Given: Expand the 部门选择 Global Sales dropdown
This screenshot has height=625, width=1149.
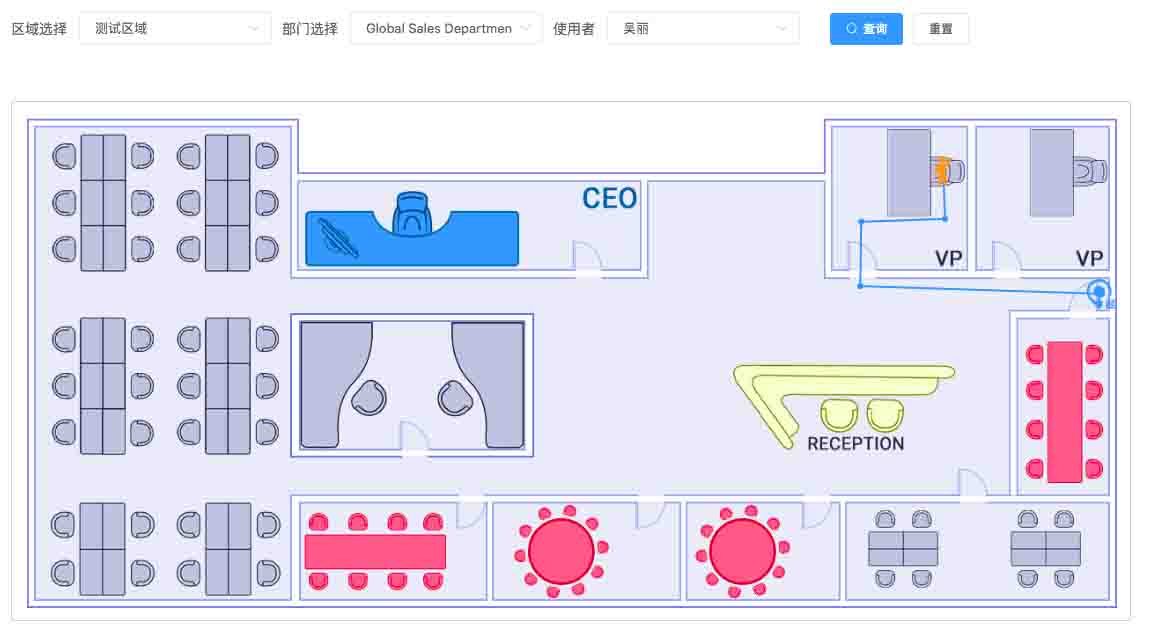Looking at the screenshot, I should point(446,29).
